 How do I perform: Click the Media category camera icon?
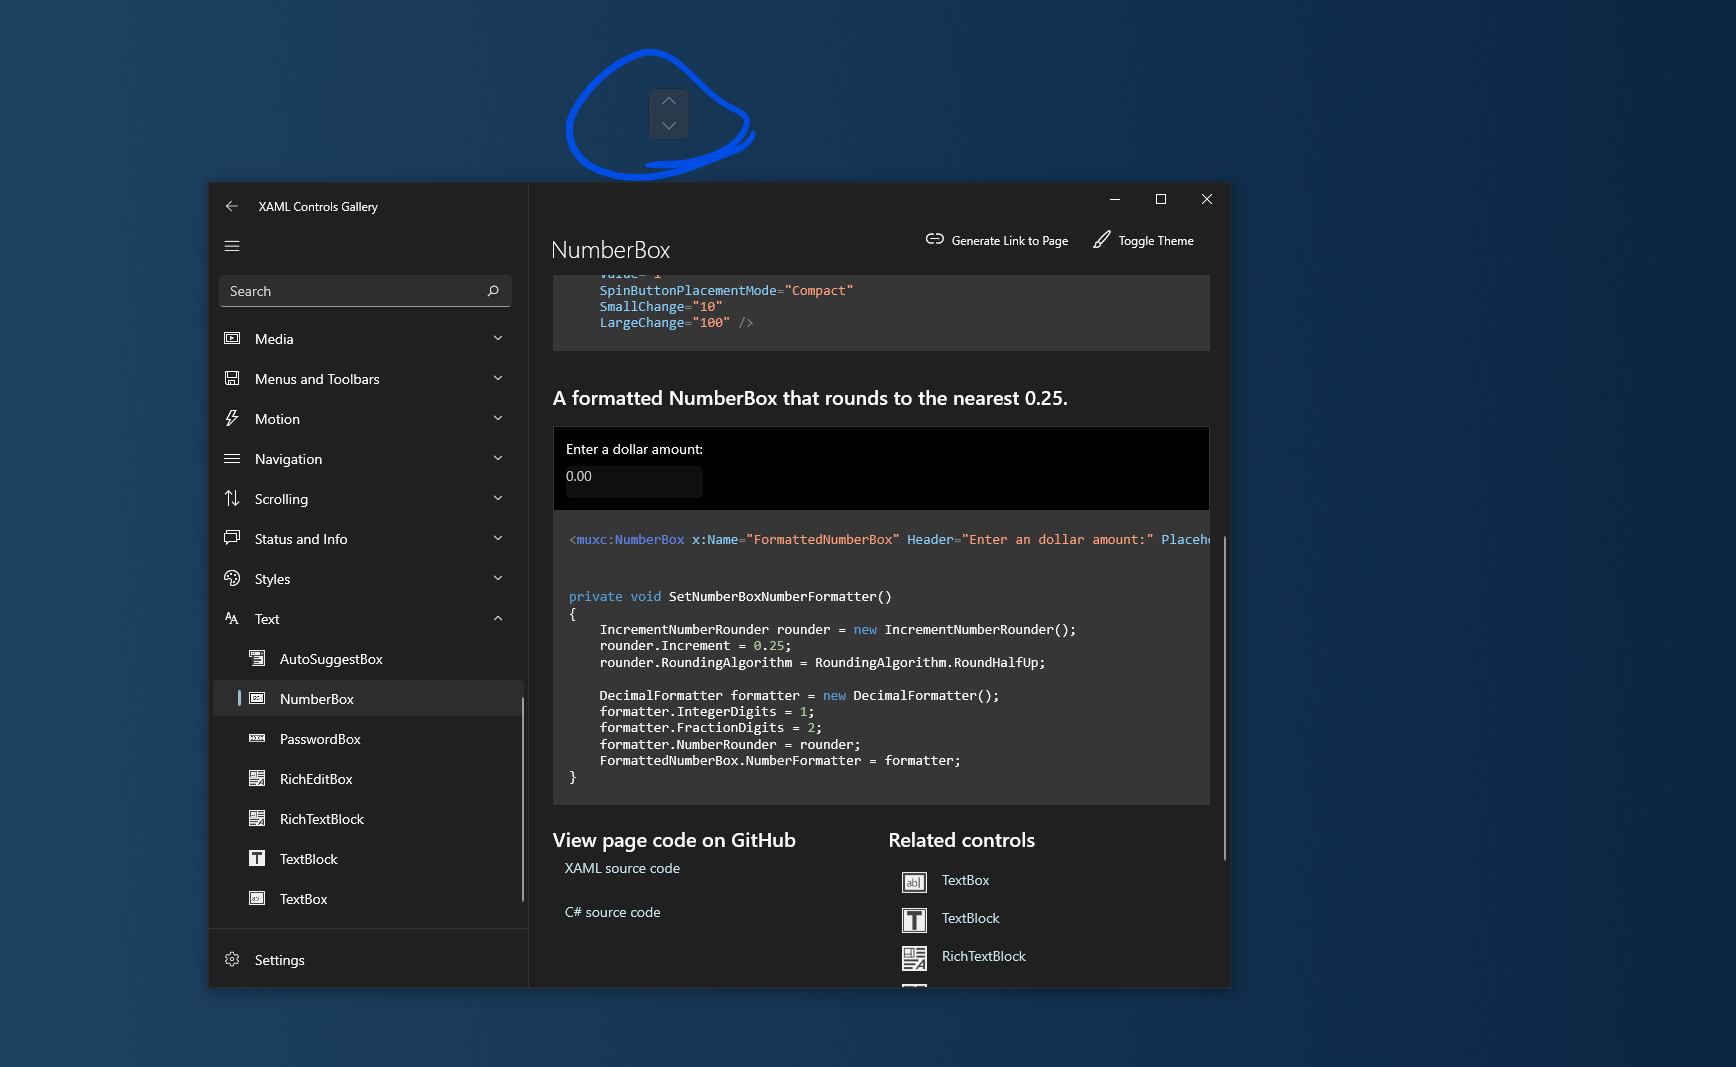[x=232, y=338]
